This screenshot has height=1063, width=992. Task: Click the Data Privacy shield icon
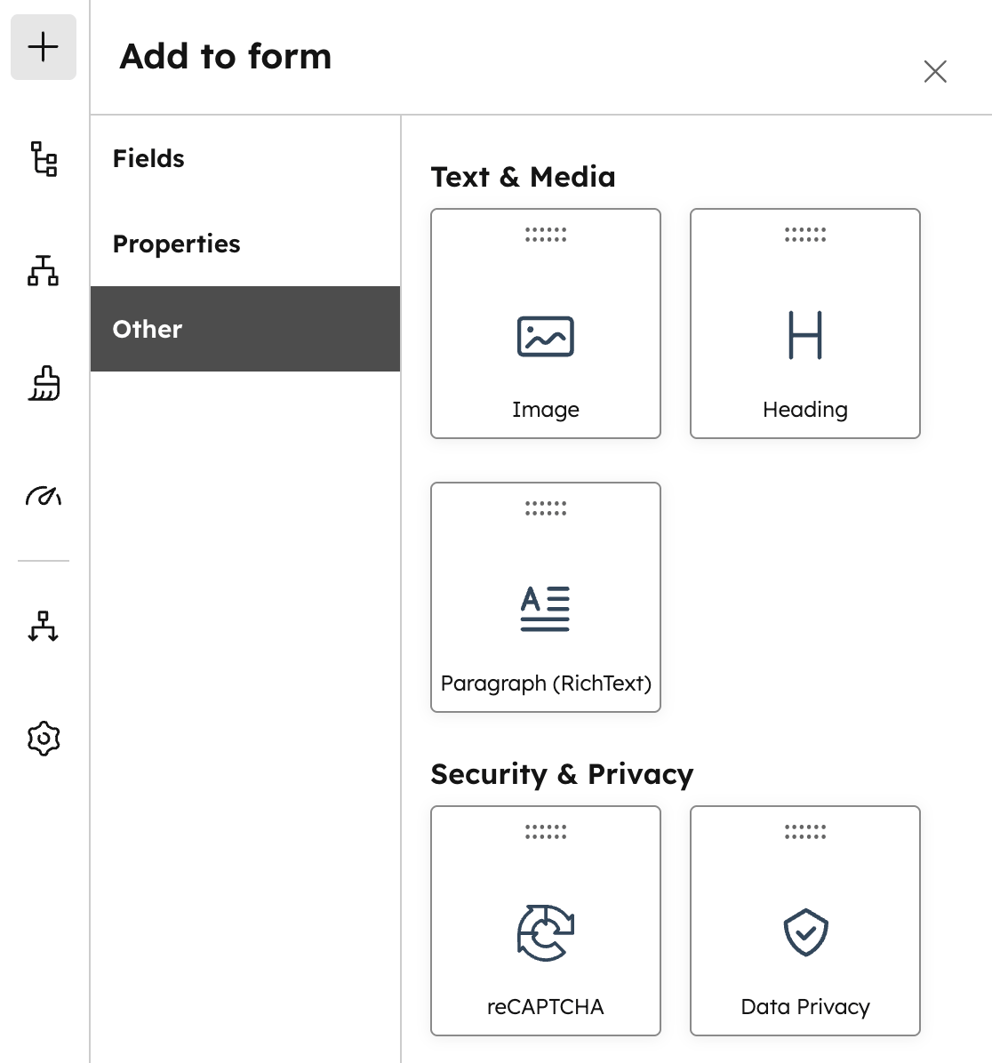805,932
